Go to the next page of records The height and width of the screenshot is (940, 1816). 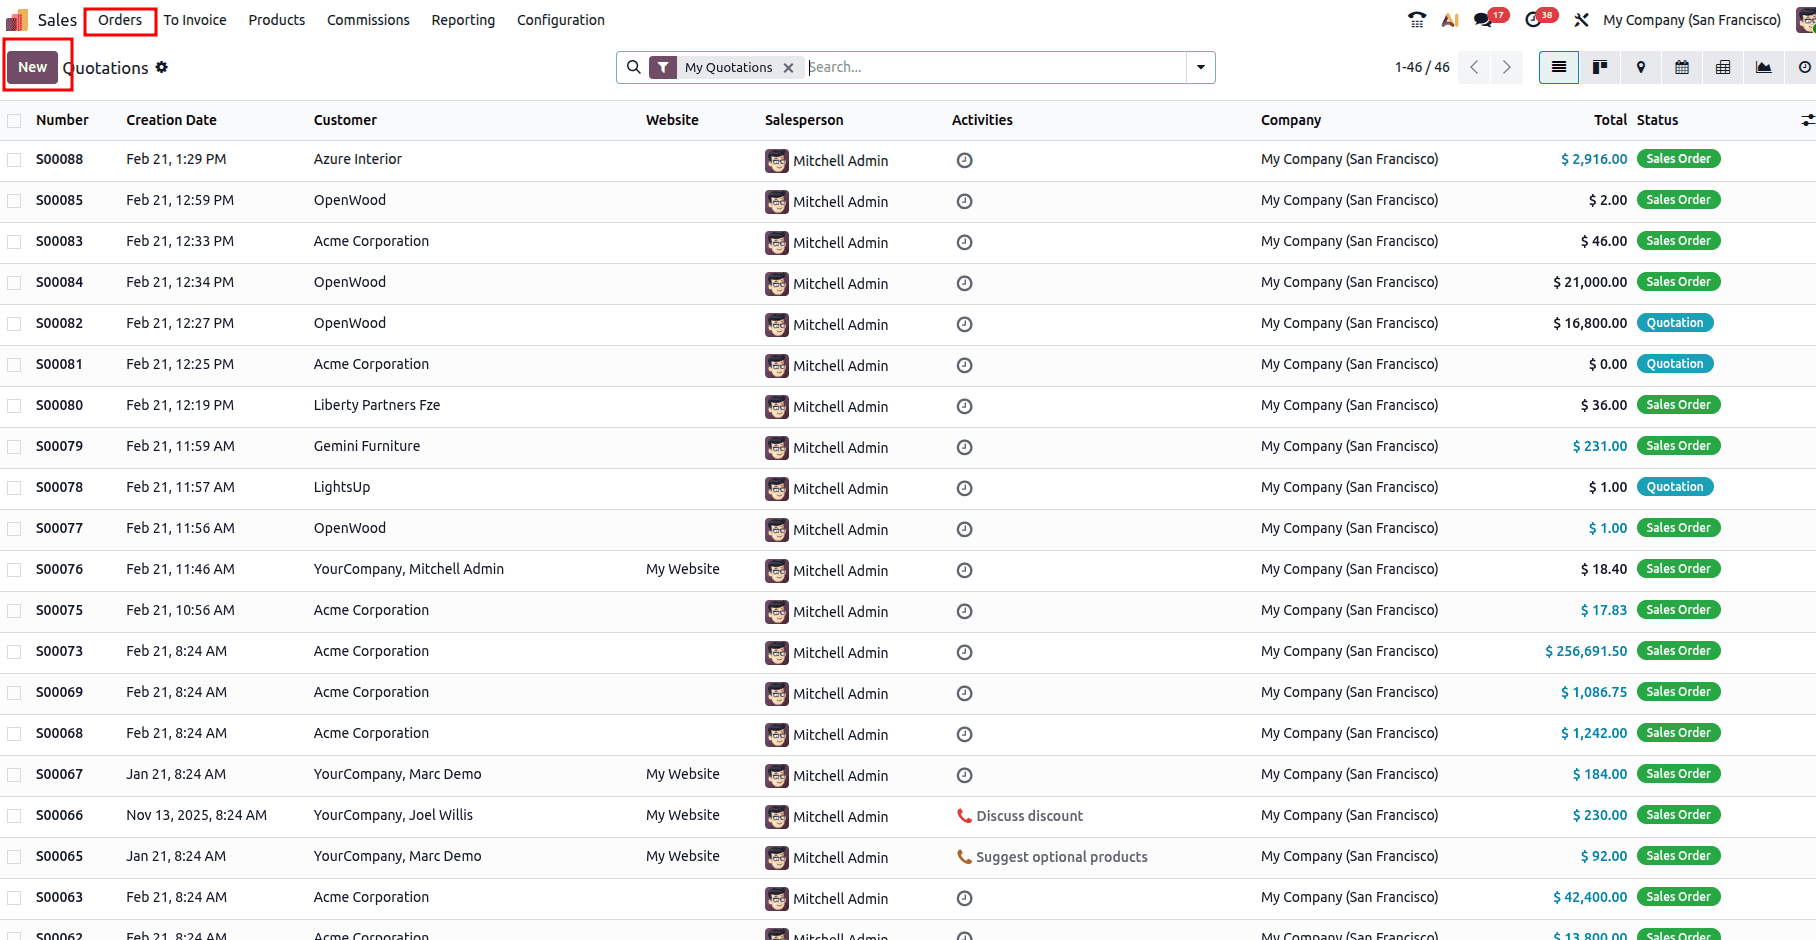pos(1507,67)
